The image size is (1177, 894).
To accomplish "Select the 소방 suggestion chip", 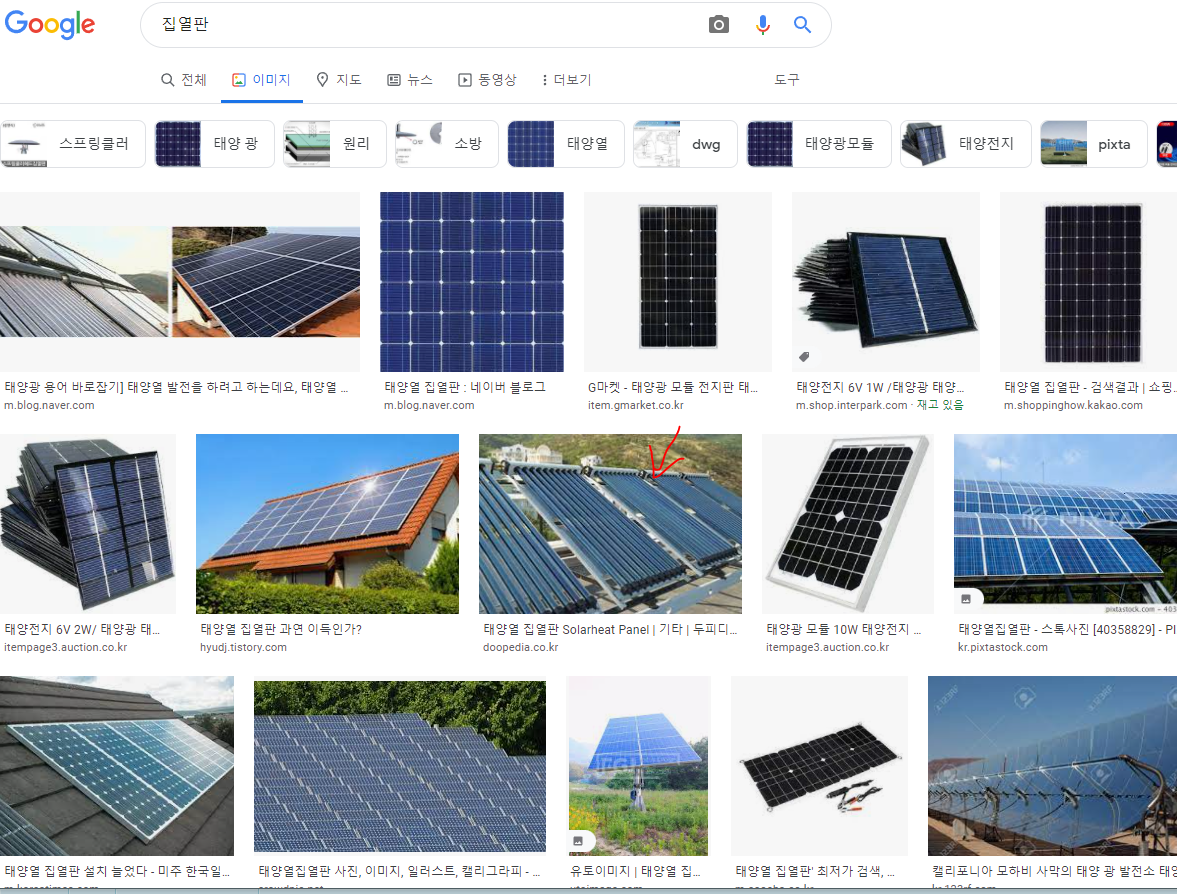I will point(447,143).
